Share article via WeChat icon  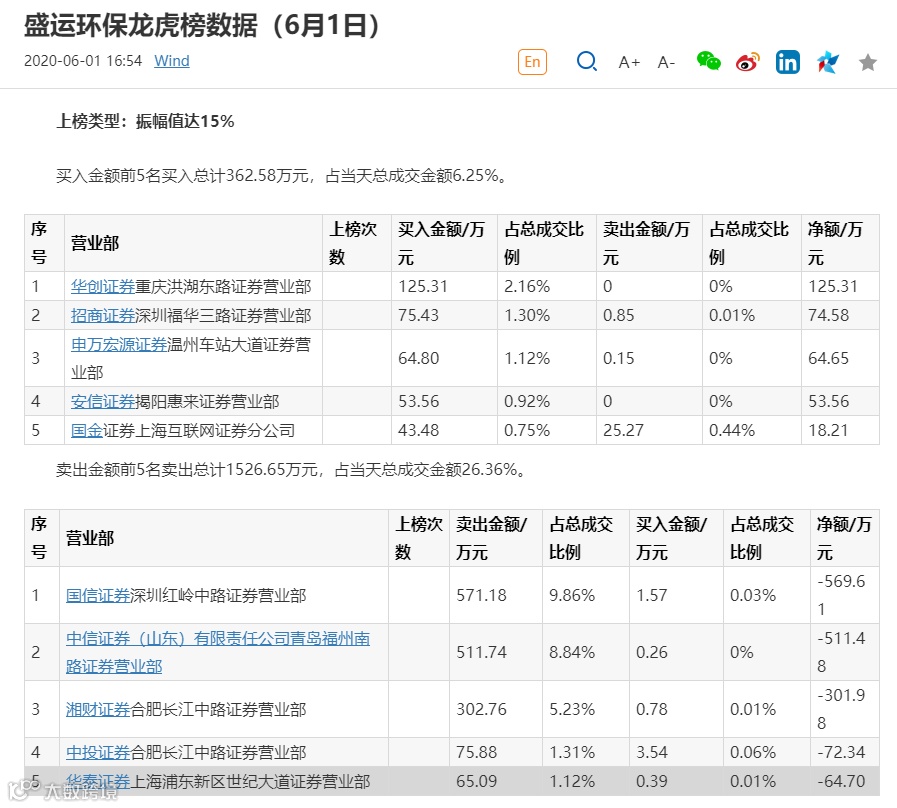(708, 61)
